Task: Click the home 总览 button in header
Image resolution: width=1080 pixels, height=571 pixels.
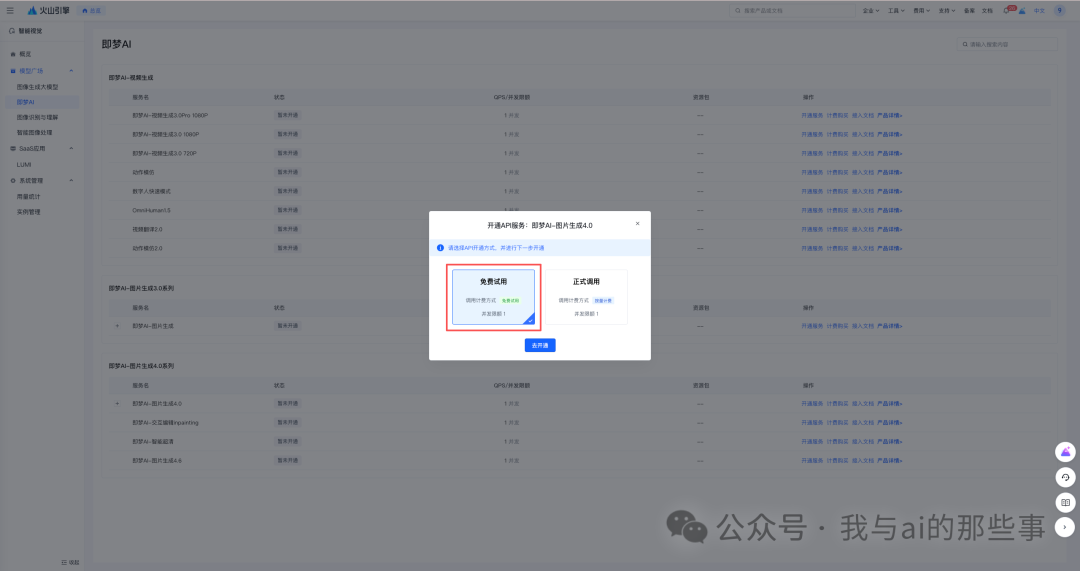Action: click(92, 10)
